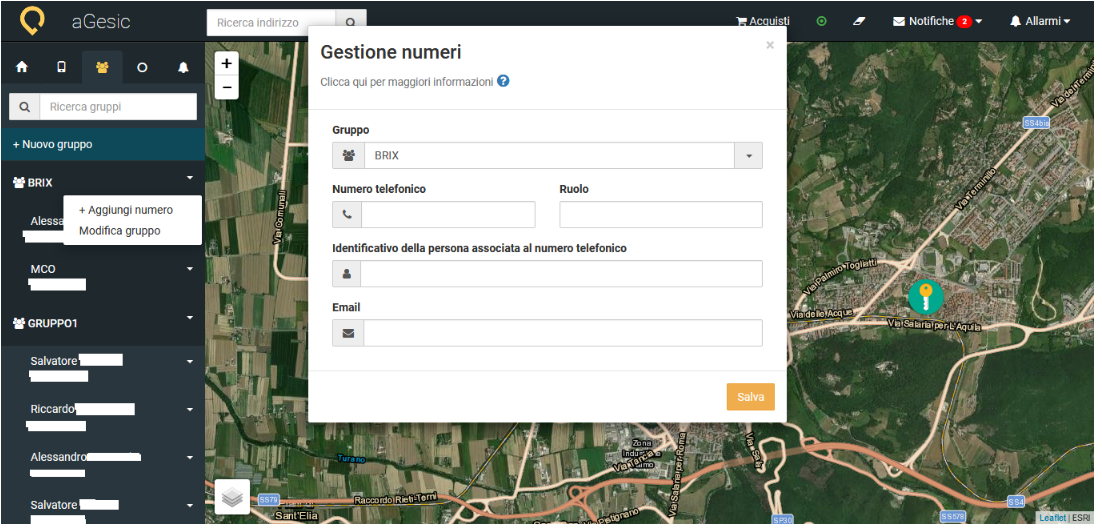1102x528 pixels.
Task: Select the groups icon tab
Action: [x=102, y=68]
